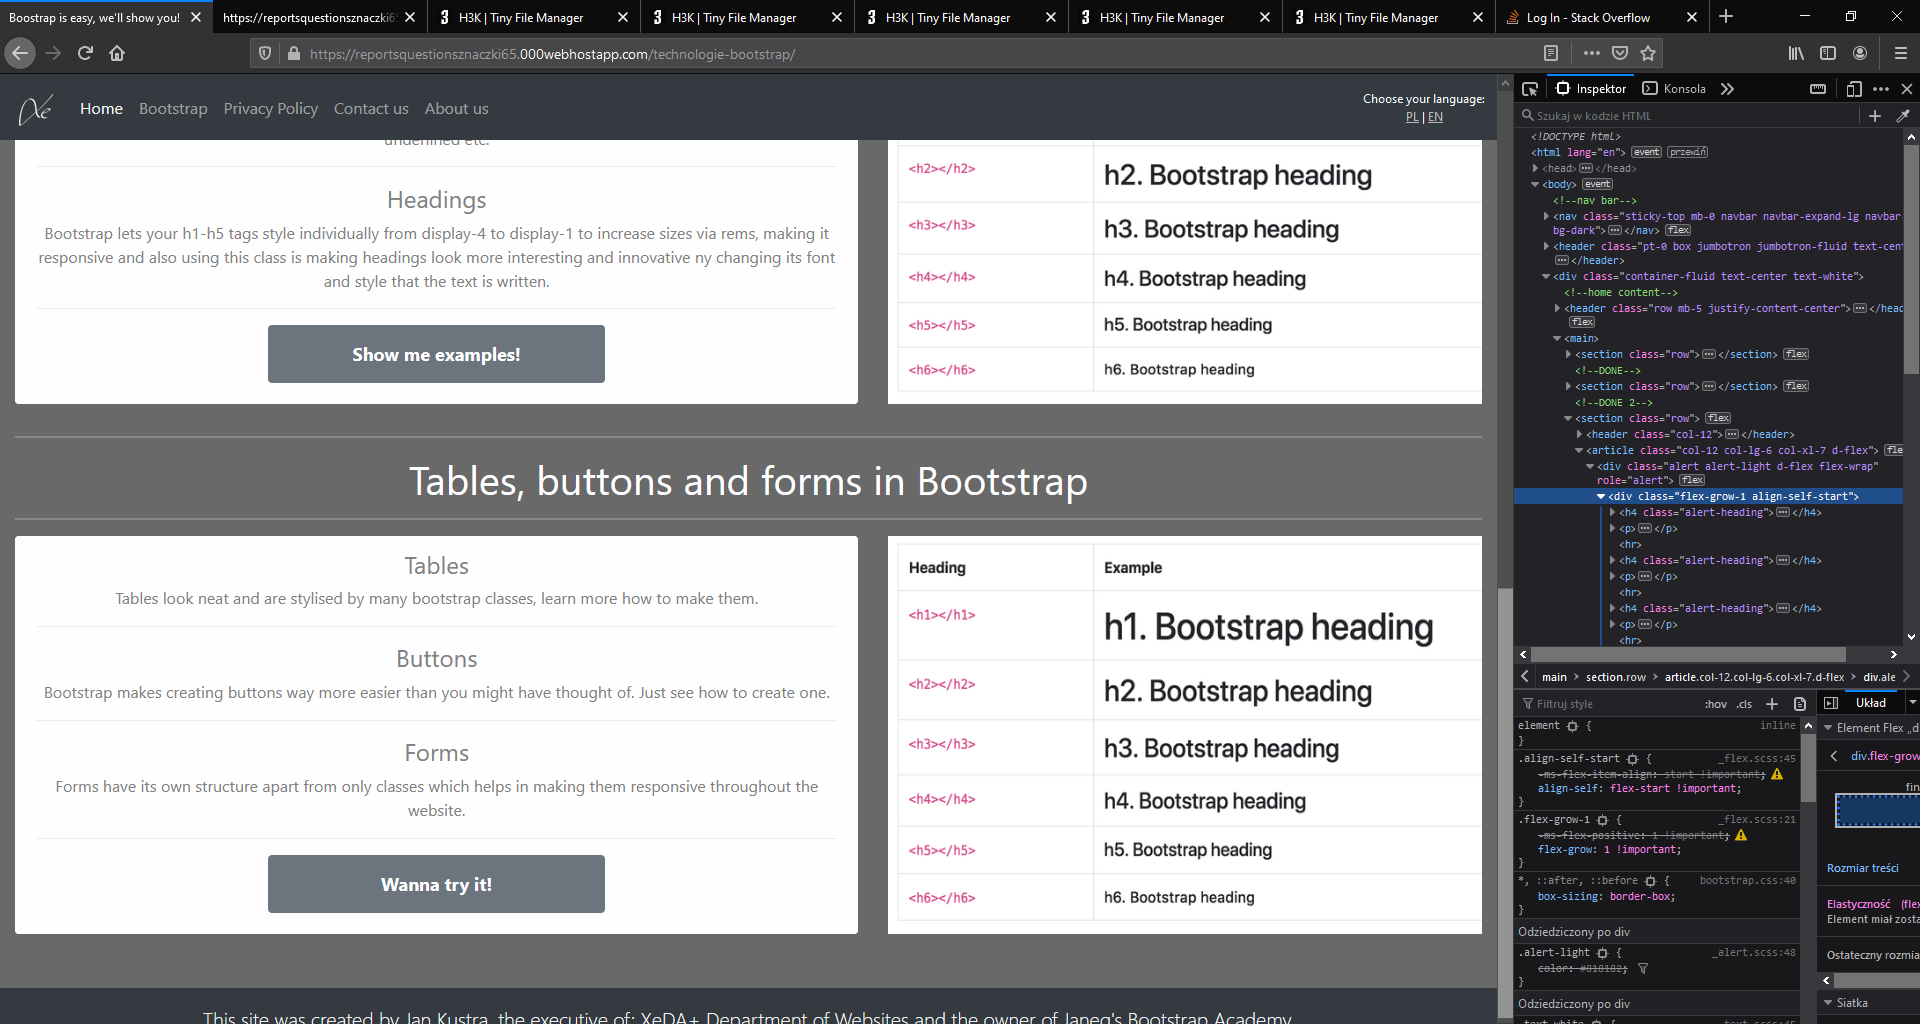Image resolution: width=1920 pixels, height=1024 pixels.
Task: Toggle the rulers icon in devtools toolbar
Action: click(1818, 89)
